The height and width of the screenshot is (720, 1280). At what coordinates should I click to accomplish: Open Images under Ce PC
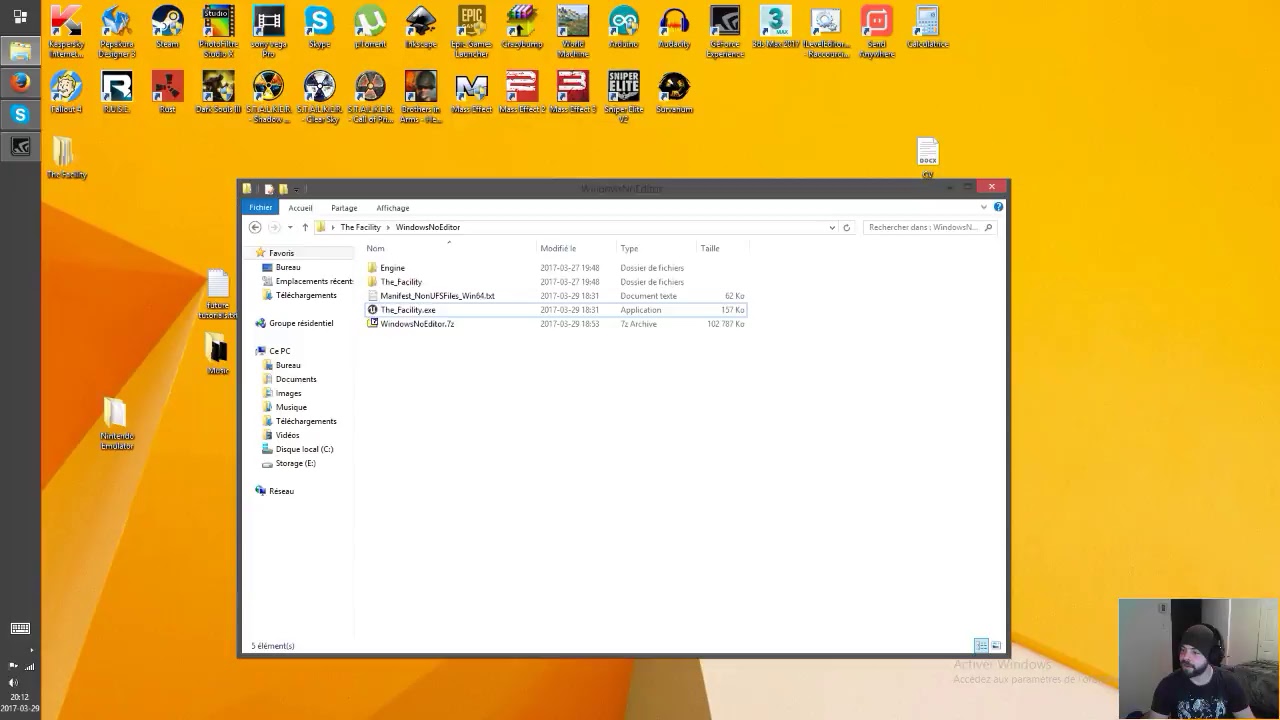pos(288,393)
